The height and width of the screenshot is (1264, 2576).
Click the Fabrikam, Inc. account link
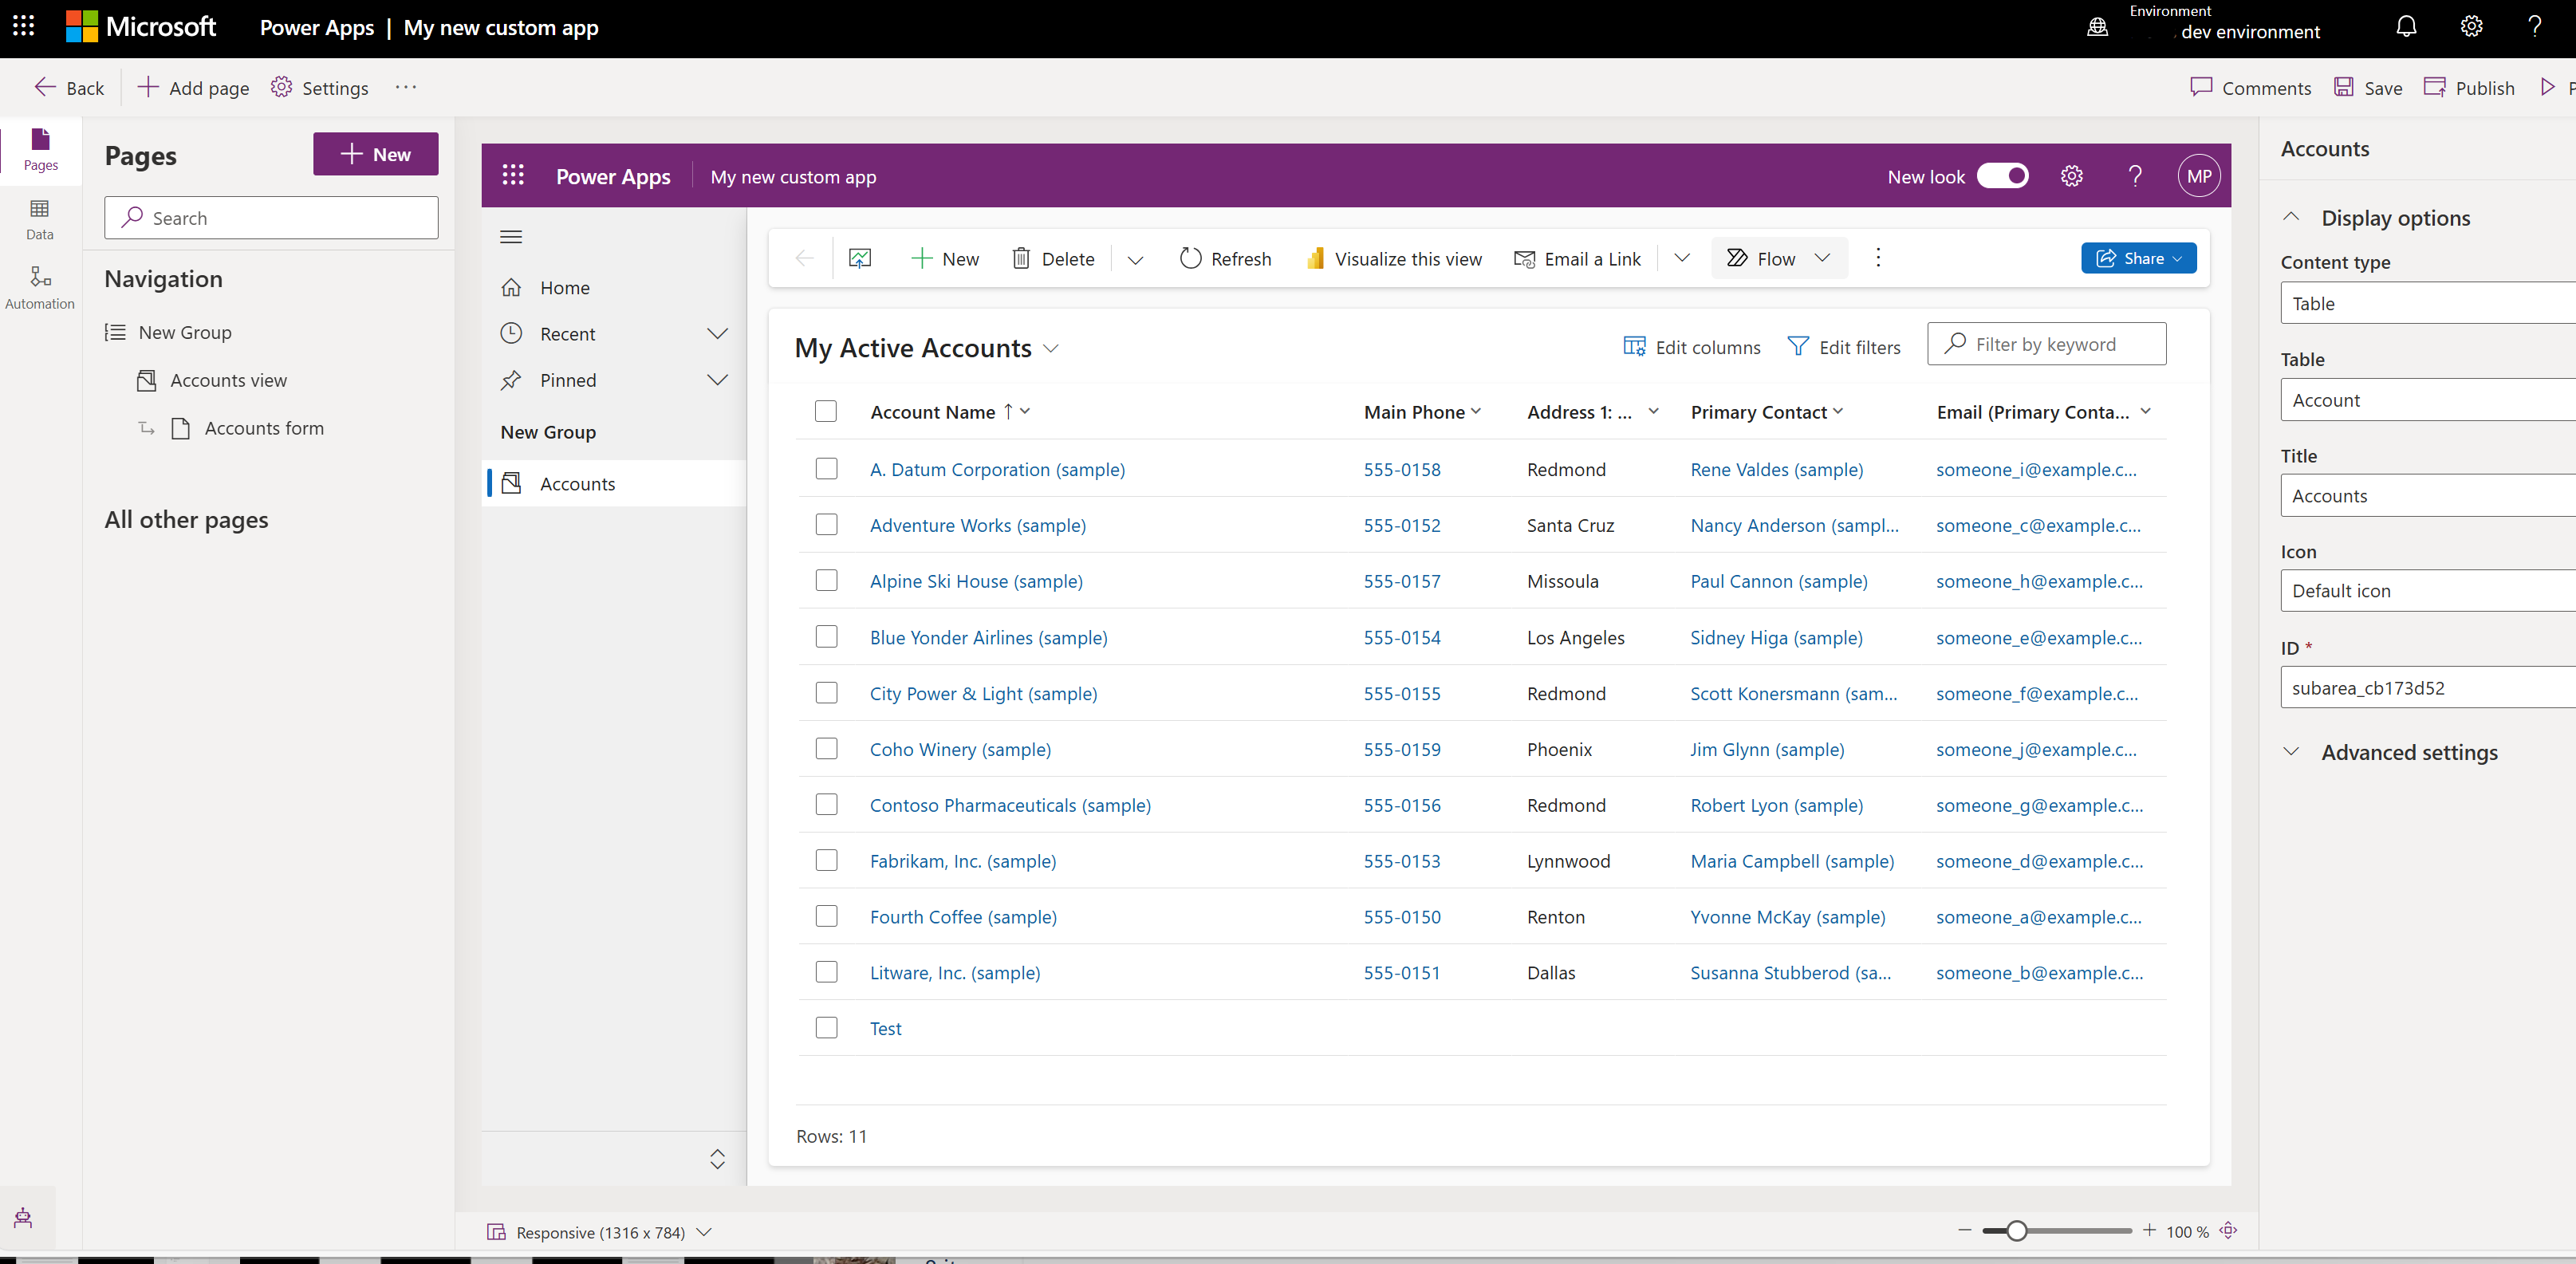coord(963,860)
